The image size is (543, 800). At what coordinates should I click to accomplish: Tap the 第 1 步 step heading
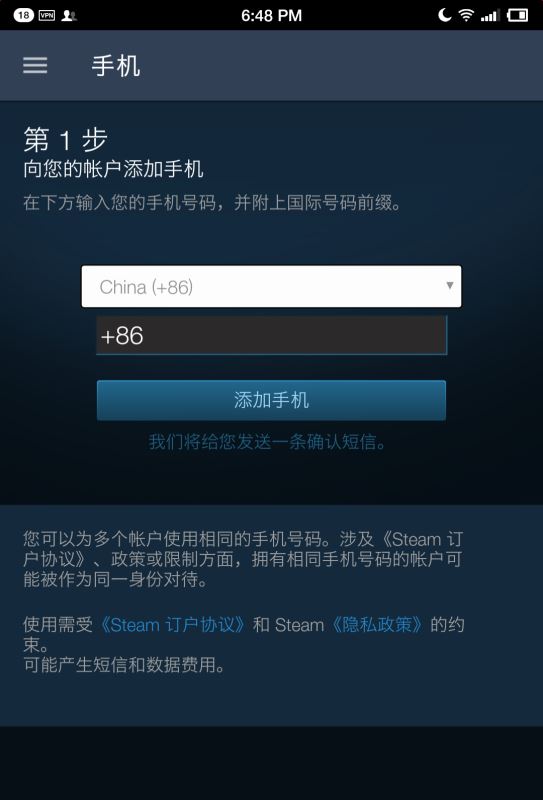coord(65,140)
